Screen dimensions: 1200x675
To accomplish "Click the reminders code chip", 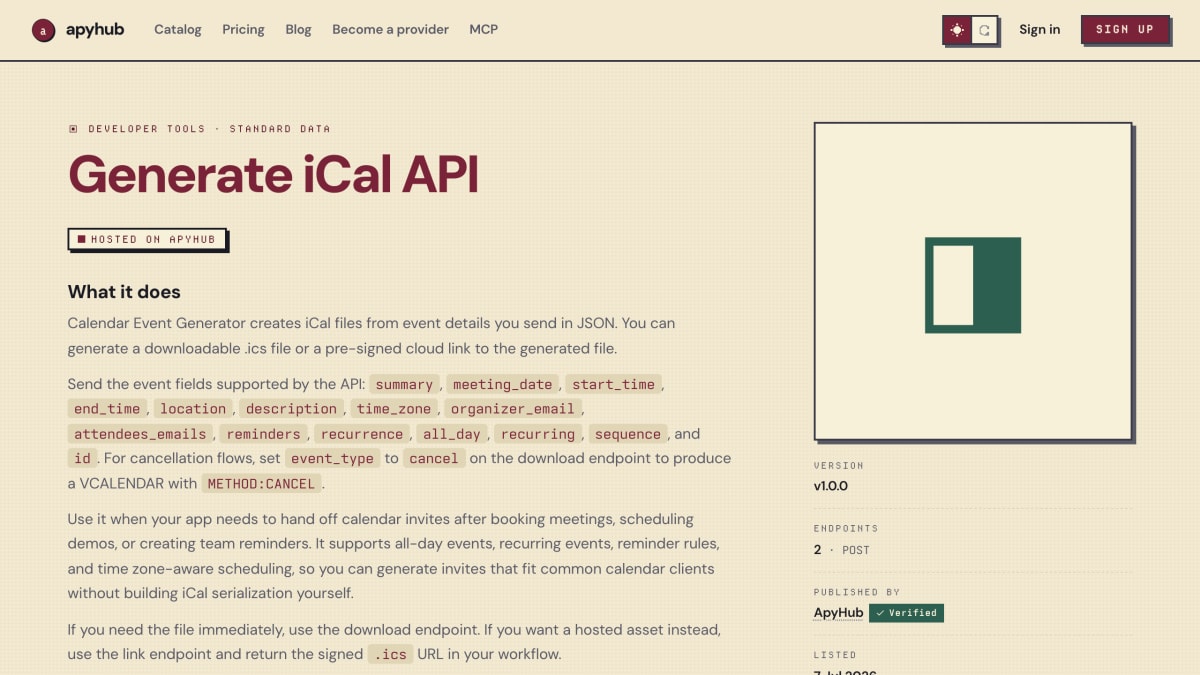I will 264,434.
